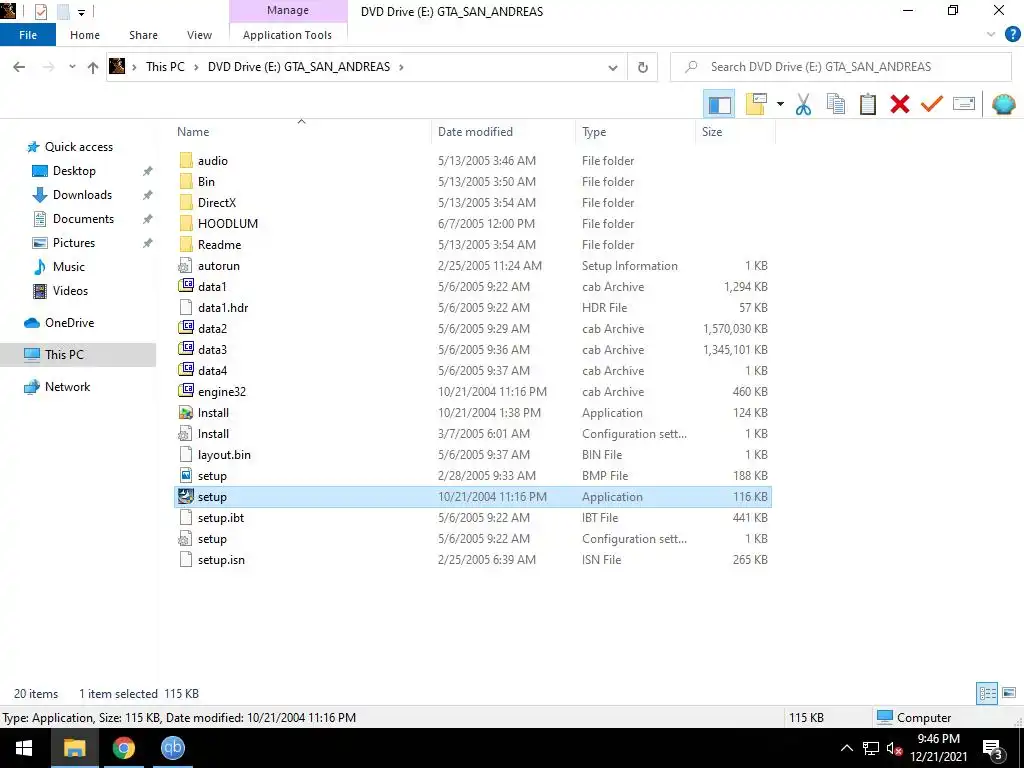
Task: Expand chevron after DVD Drive breadcrumb
Action: pos(401,67)
